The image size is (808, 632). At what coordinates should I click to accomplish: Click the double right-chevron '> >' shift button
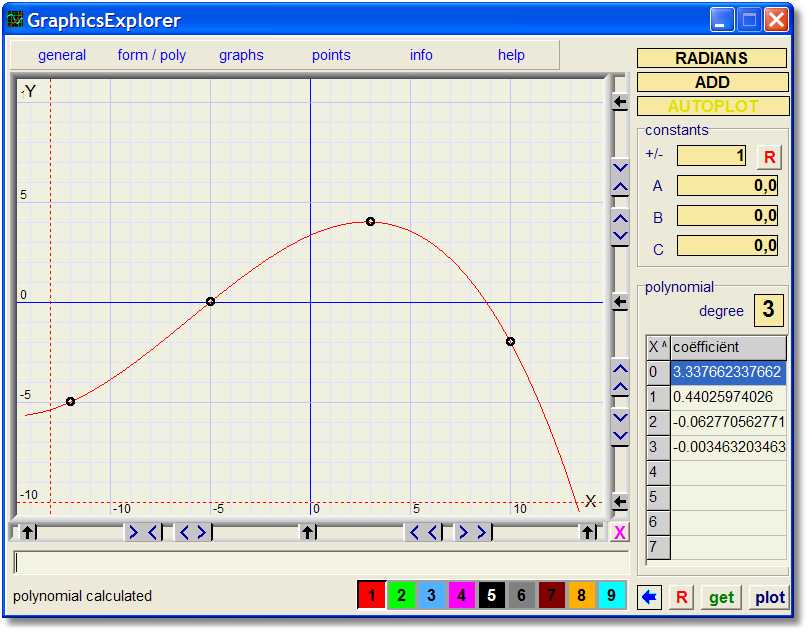tap(473, 532)
